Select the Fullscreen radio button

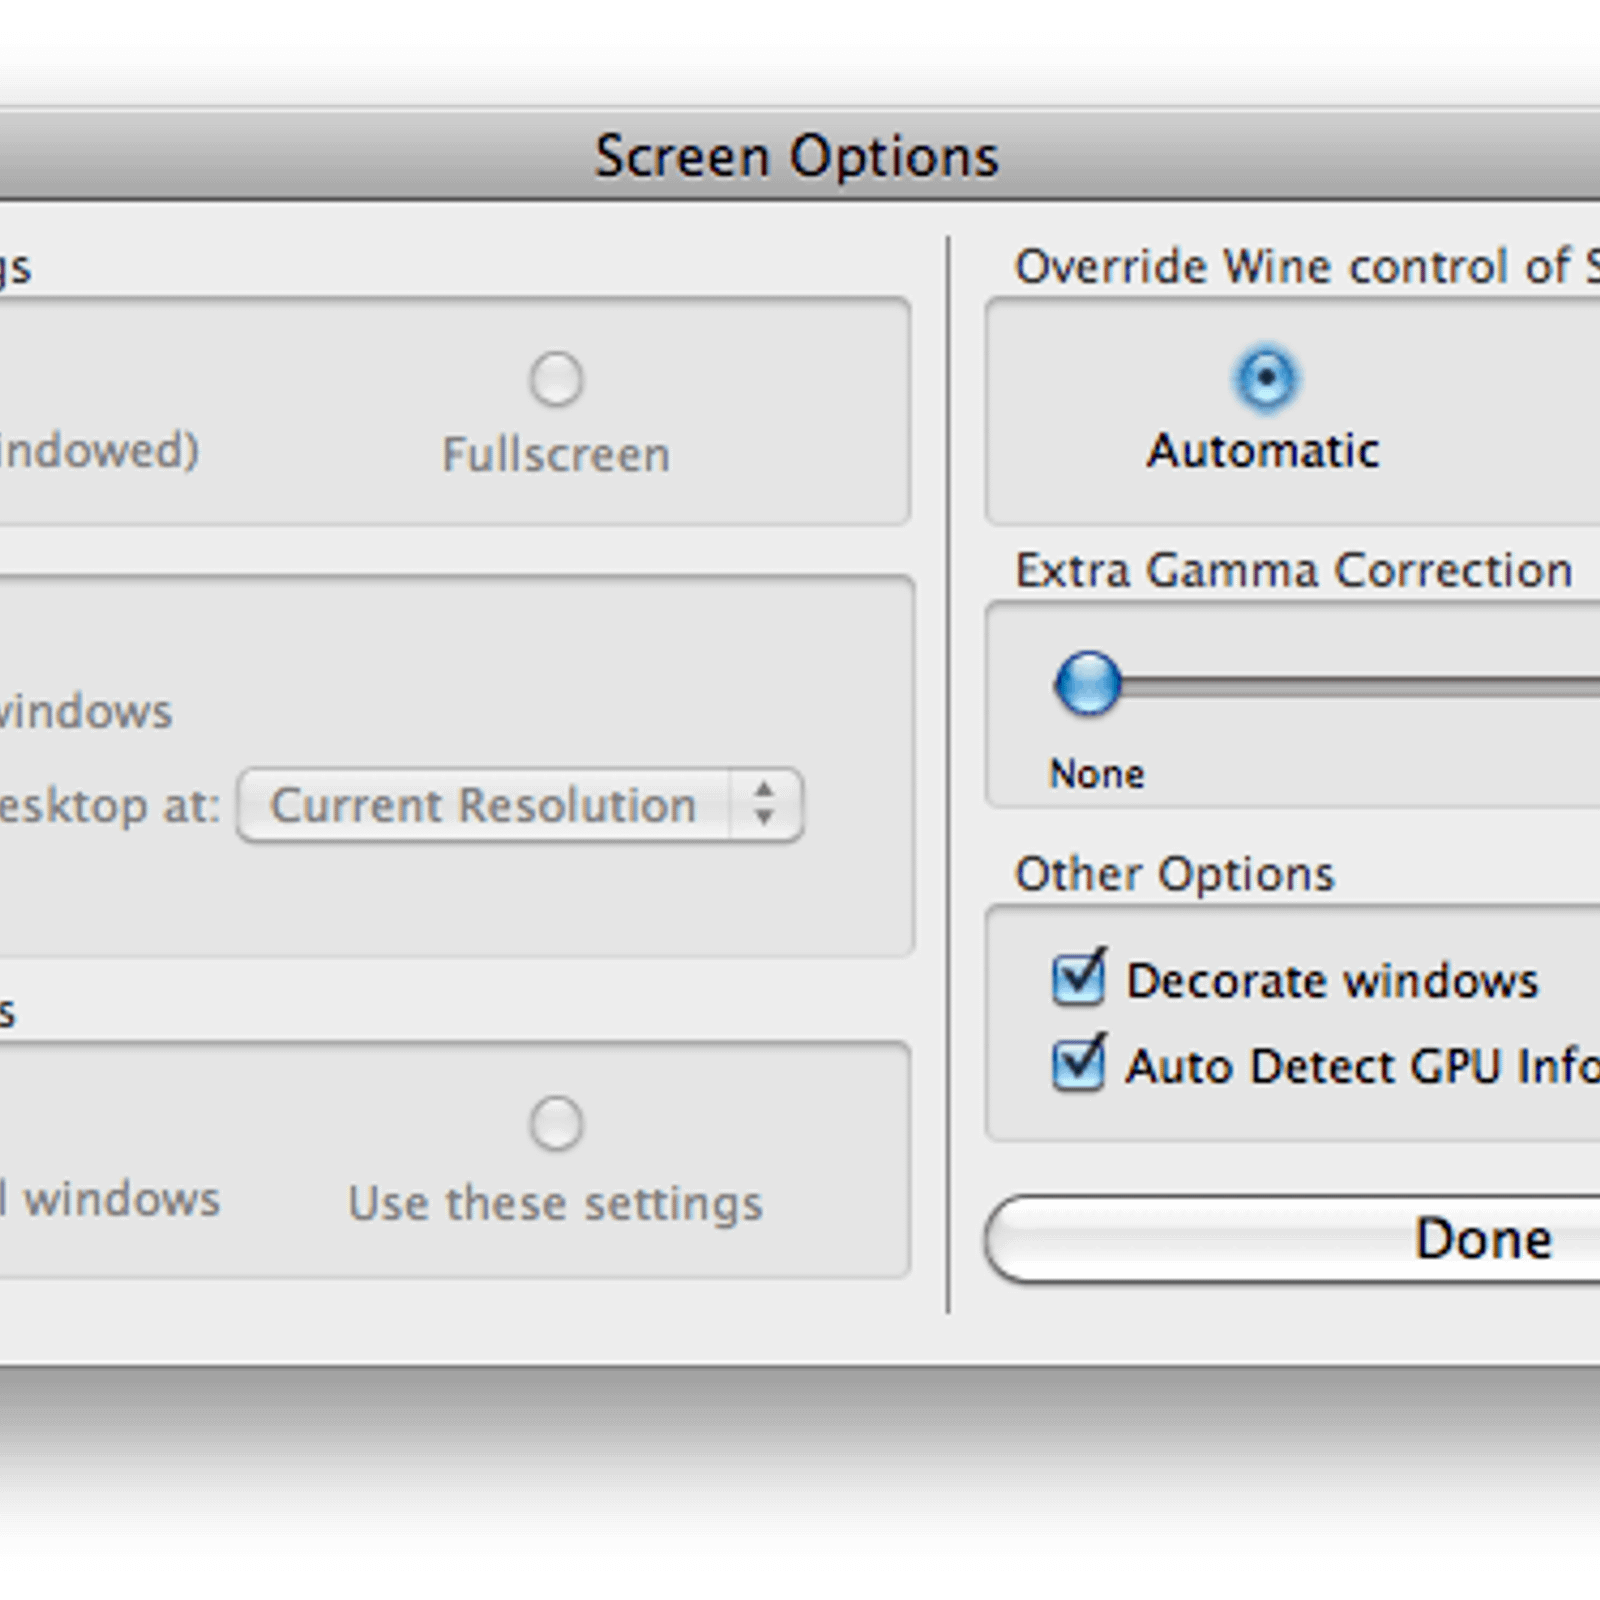(556, 380)
